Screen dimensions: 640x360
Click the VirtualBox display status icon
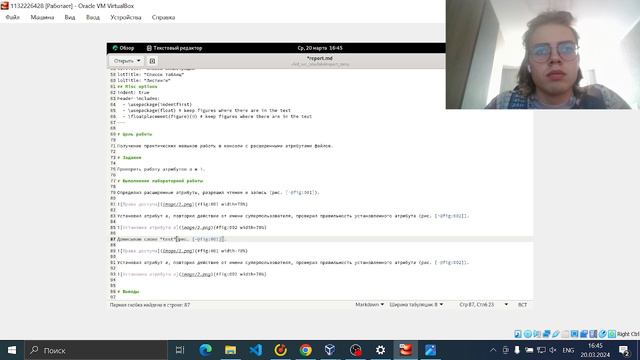[x=574, y=334]
